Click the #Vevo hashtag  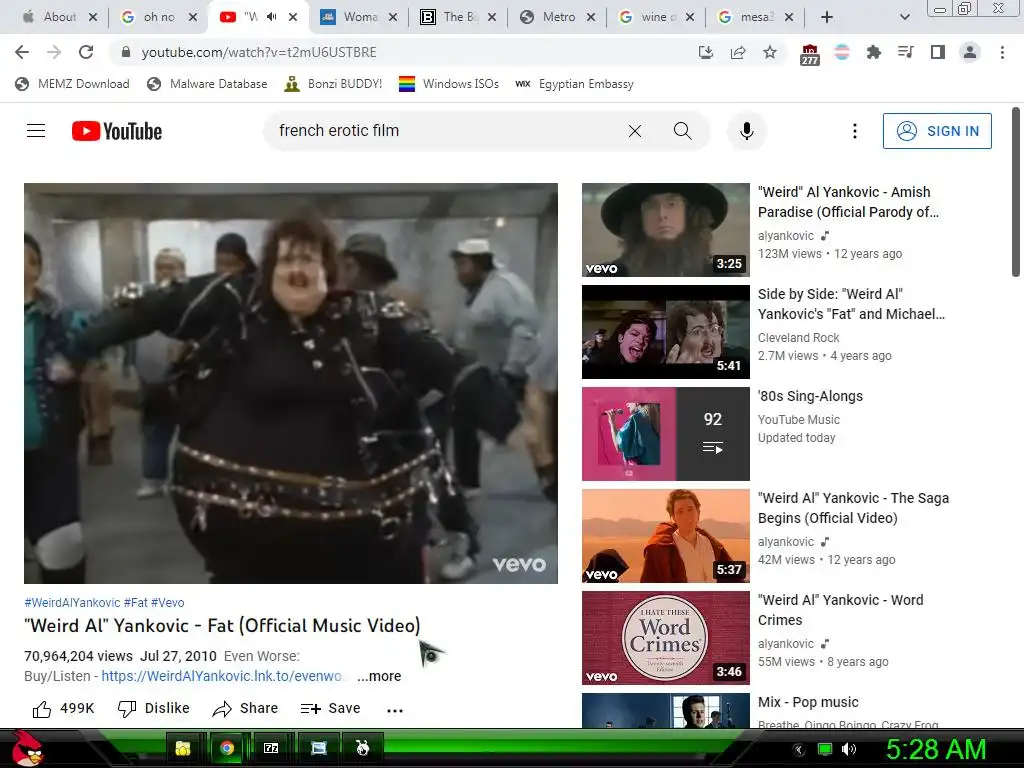(x=168, y=603)
